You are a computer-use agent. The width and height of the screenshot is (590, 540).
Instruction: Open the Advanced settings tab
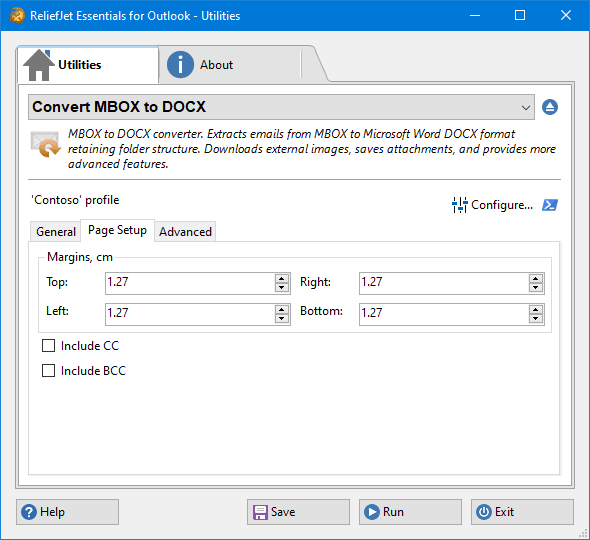(185, 231)
